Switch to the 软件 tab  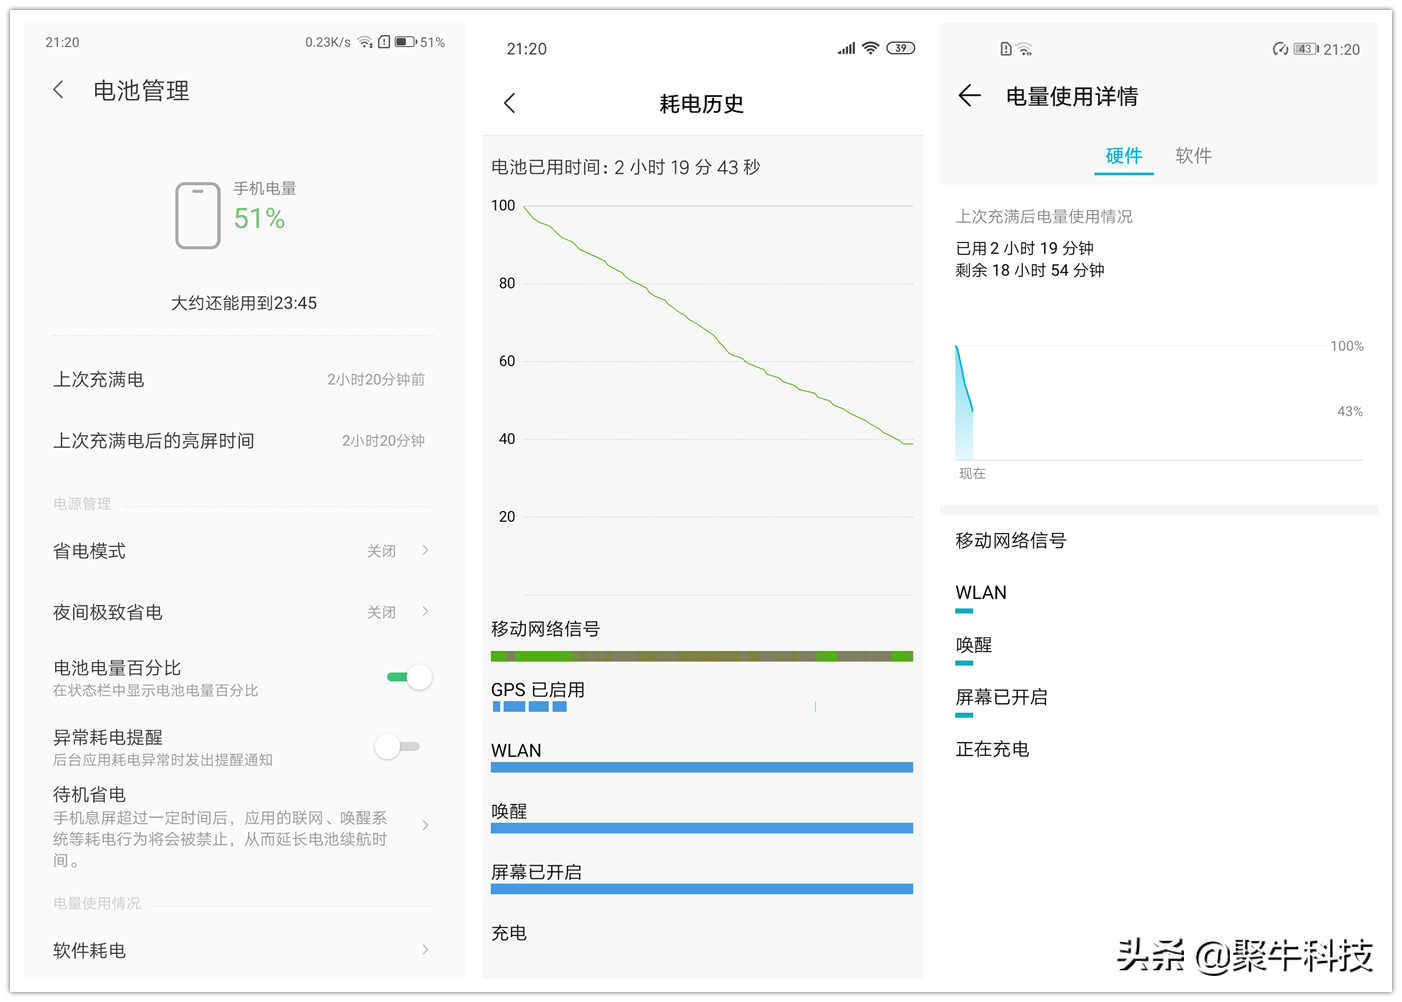click(x=1194, y=156)
